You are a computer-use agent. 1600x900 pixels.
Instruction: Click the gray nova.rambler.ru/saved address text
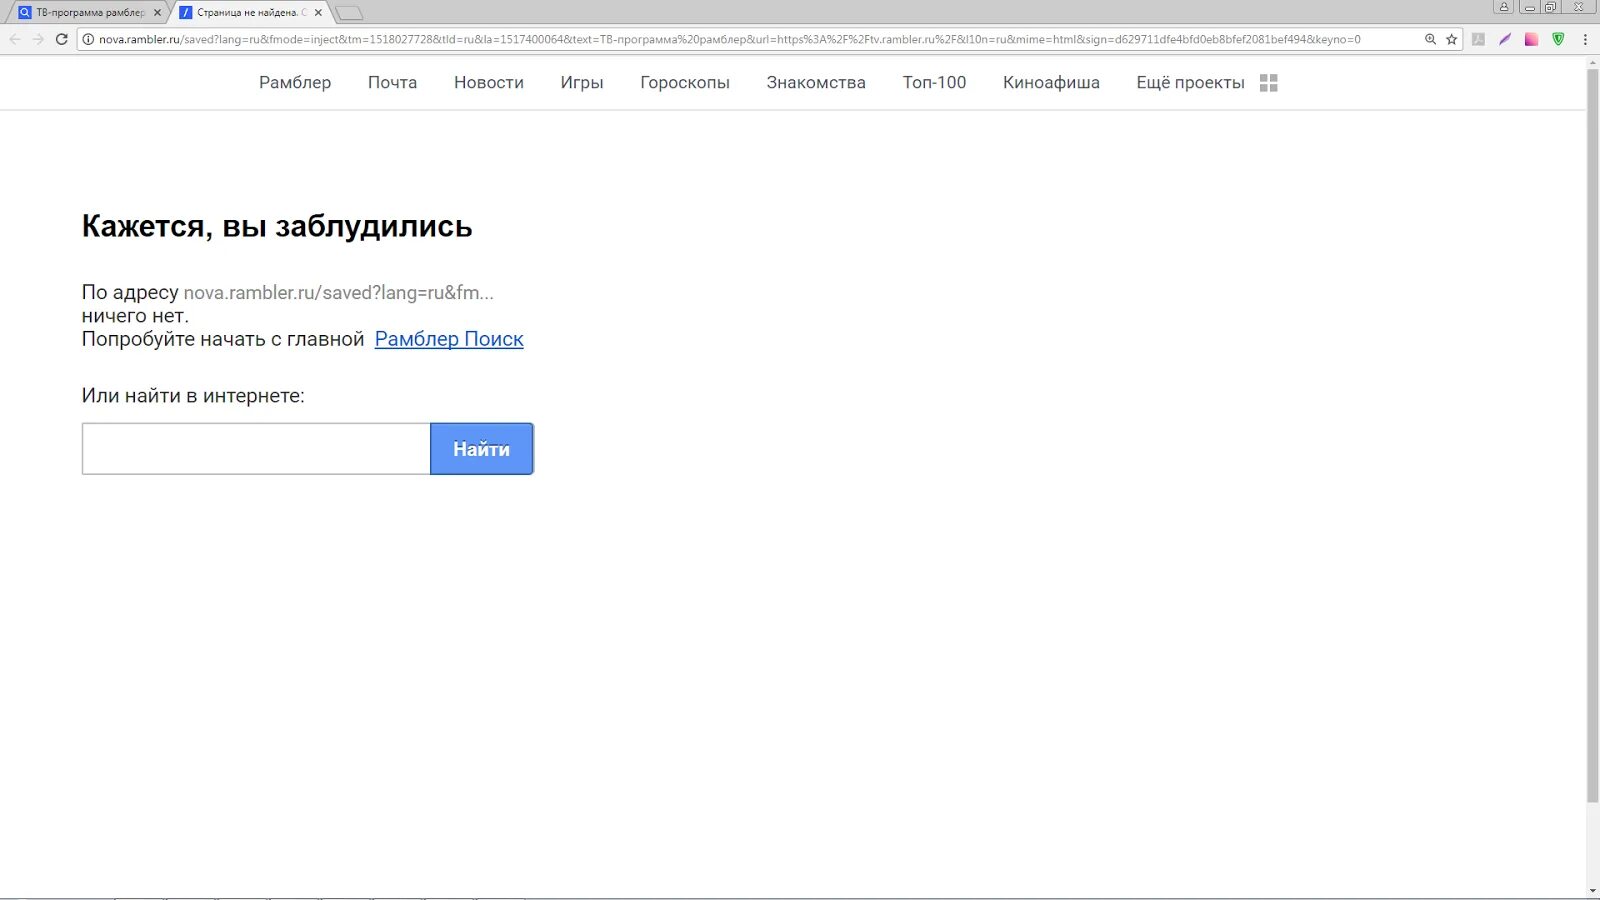pyautogui.click(x=339, y=293)
